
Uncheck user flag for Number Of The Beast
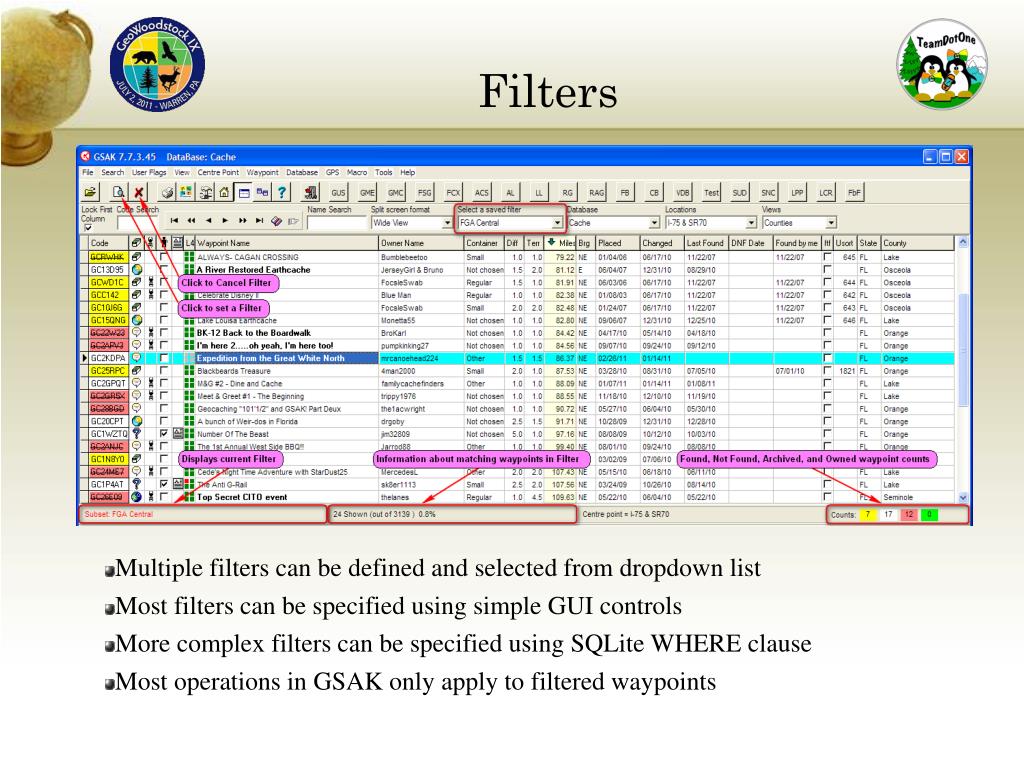coord(163,434)
